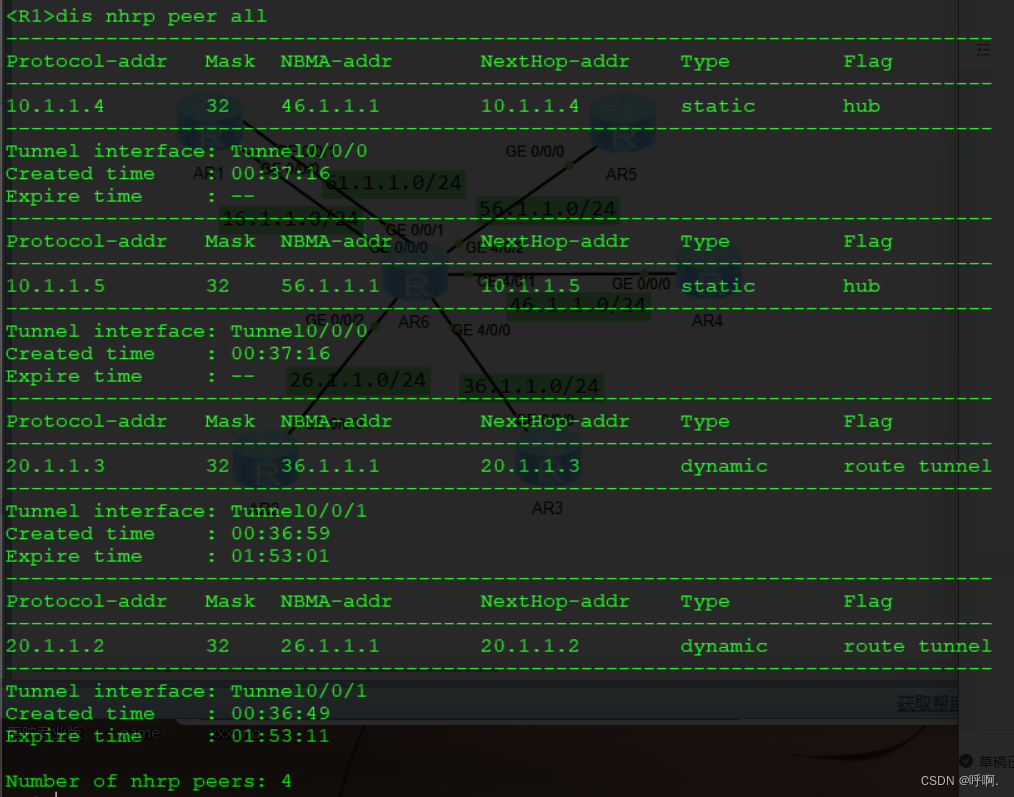Click the CSDN @呼啊 watermark link
1014x797 pixels.
pos(958,780)
